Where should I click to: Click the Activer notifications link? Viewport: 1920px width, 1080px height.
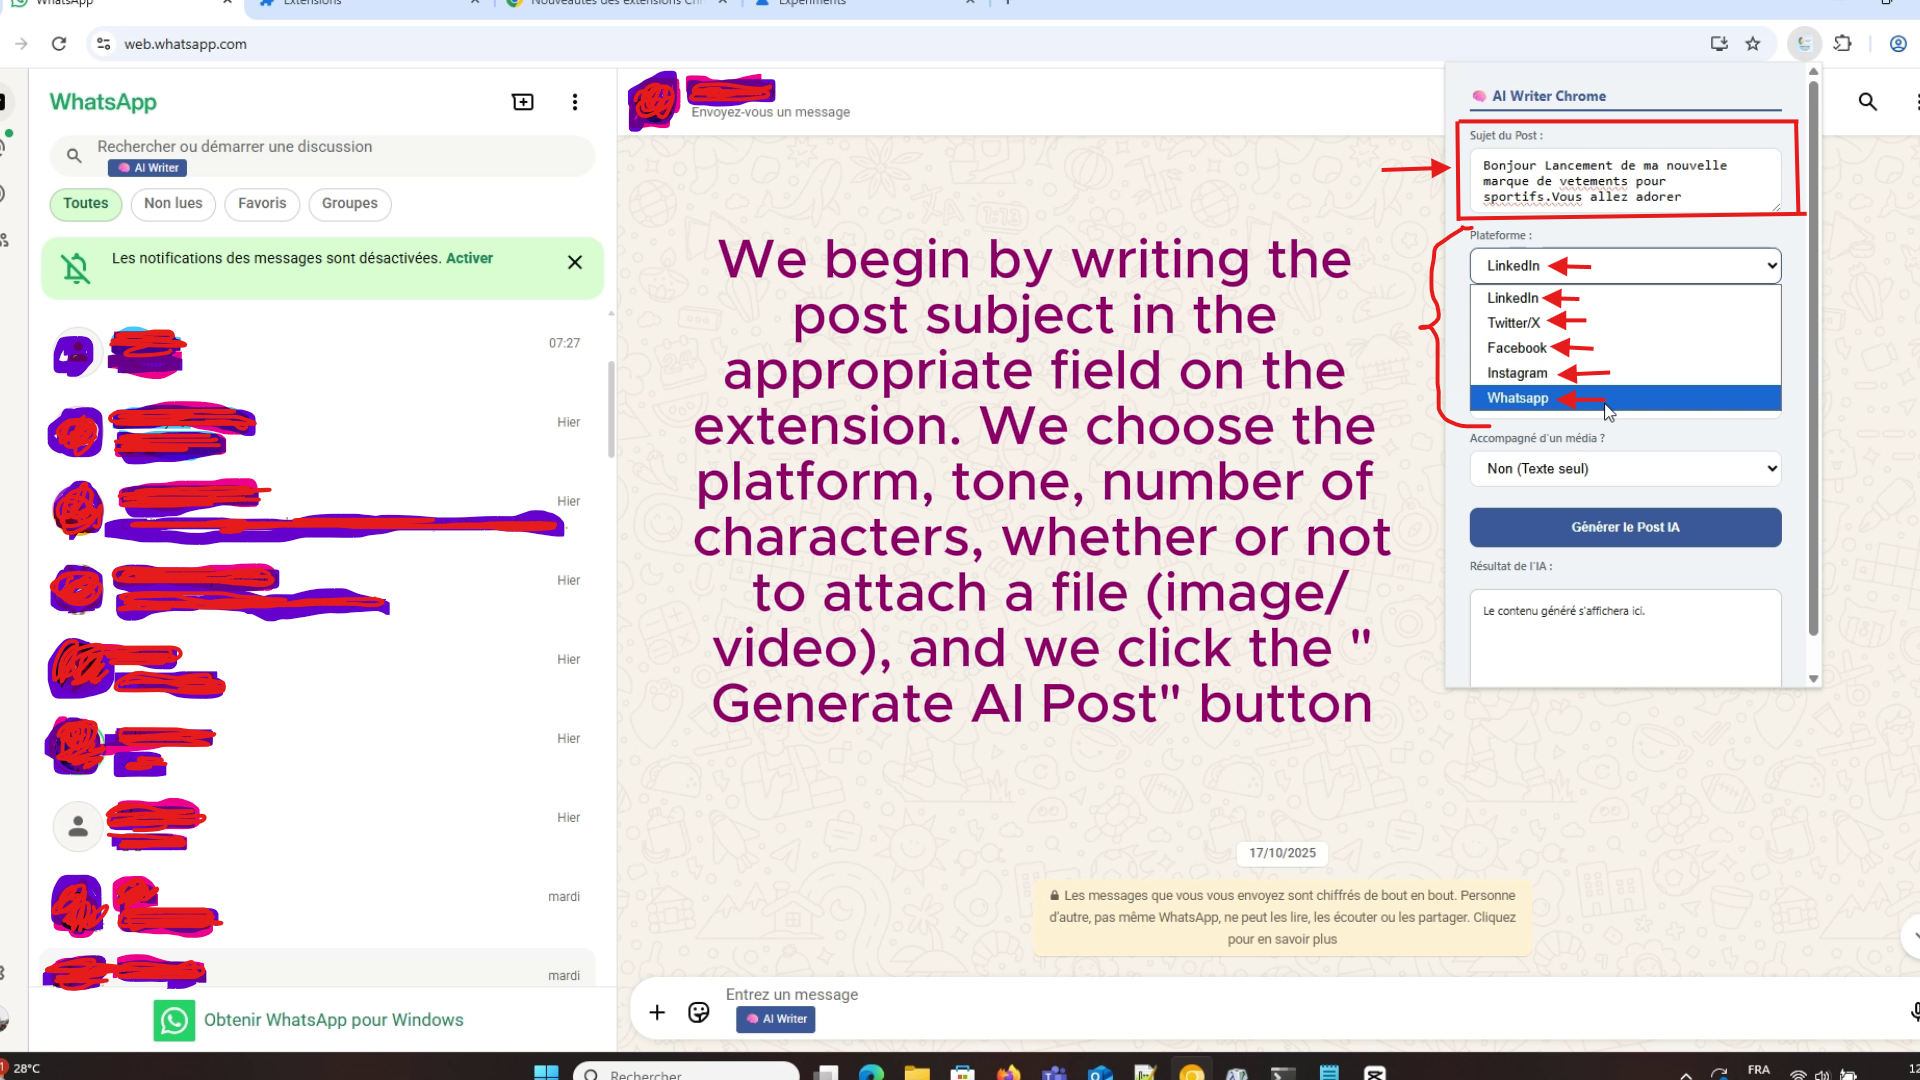469,258
